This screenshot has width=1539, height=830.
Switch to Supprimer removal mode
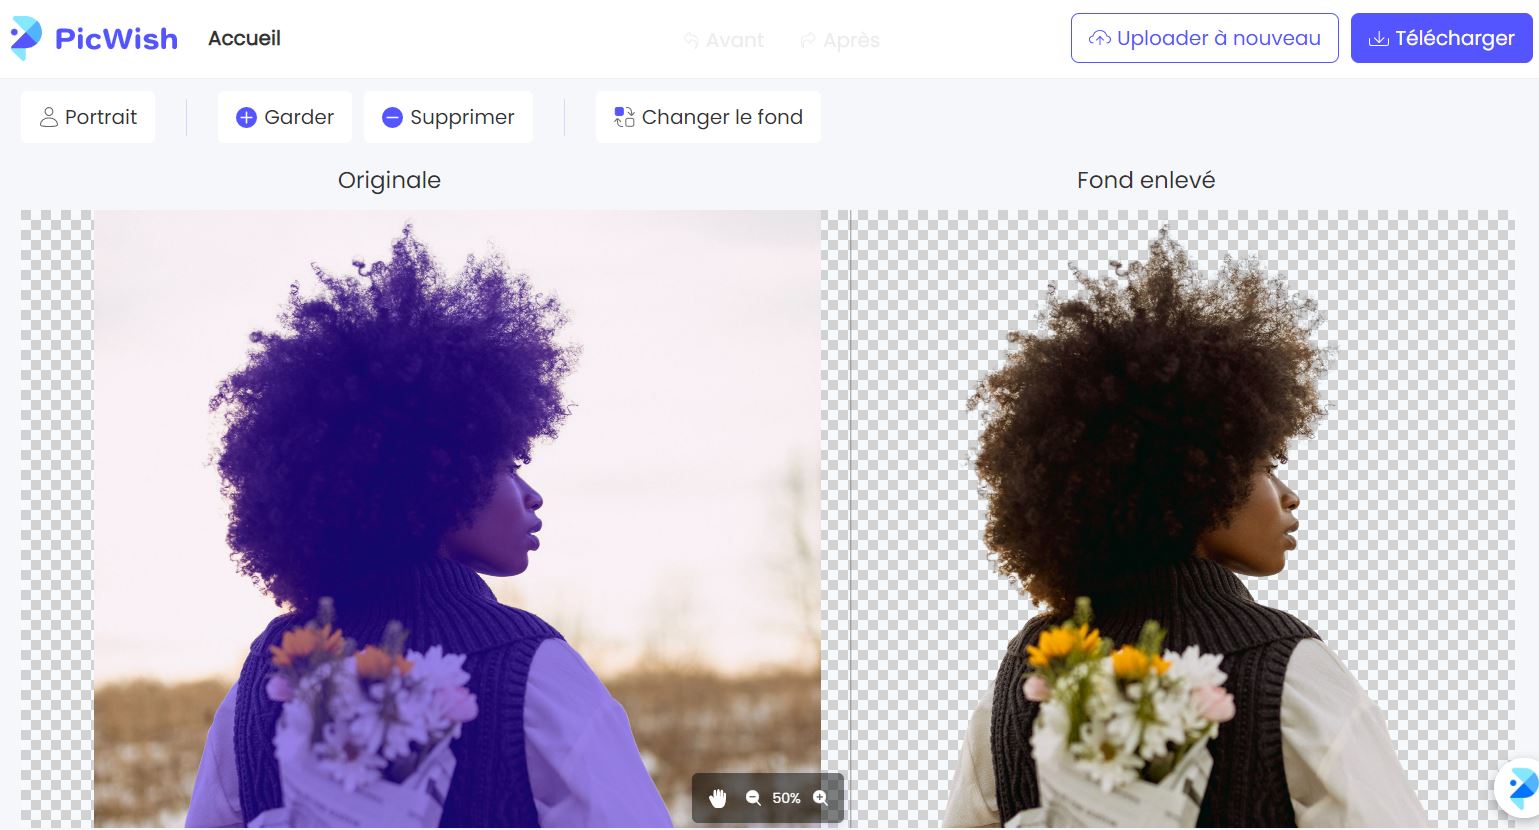point(448,117)
